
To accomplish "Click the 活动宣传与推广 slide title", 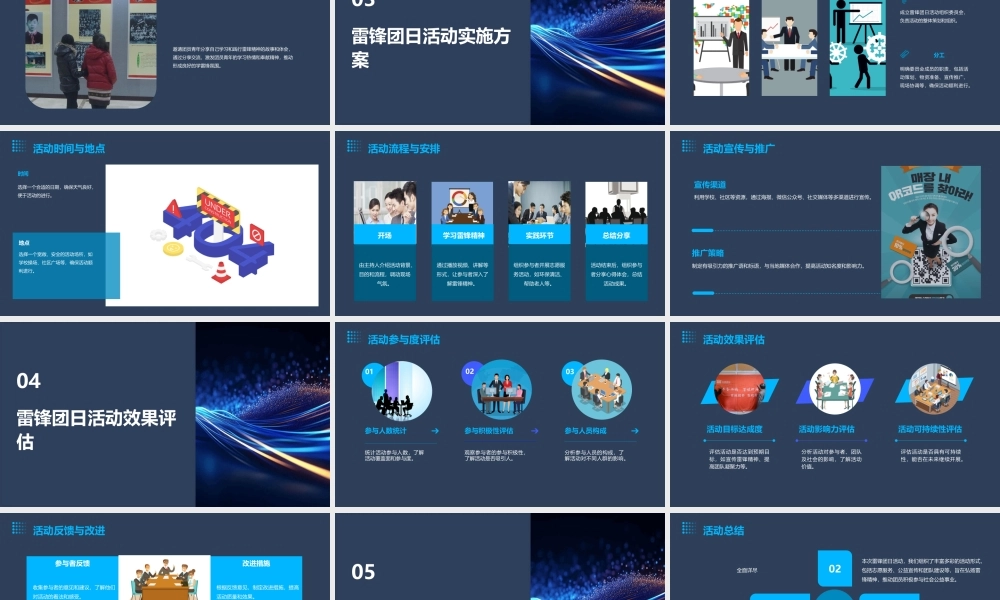I will pos(739,149).
